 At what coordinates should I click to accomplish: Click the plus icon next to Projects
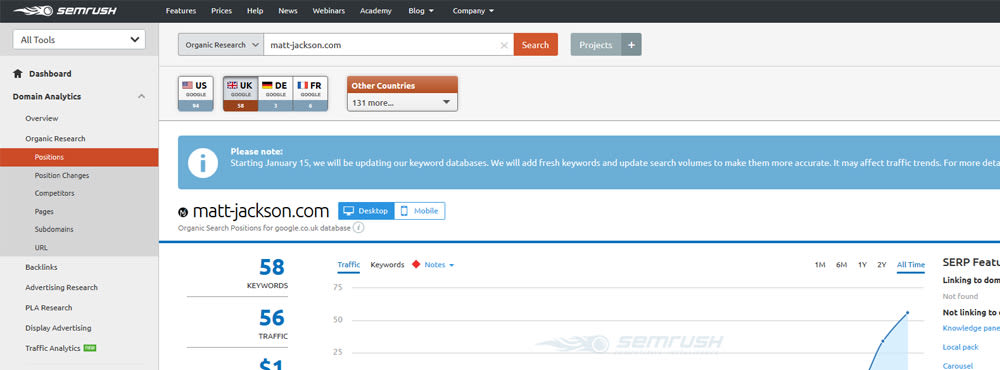pos(631,45)
